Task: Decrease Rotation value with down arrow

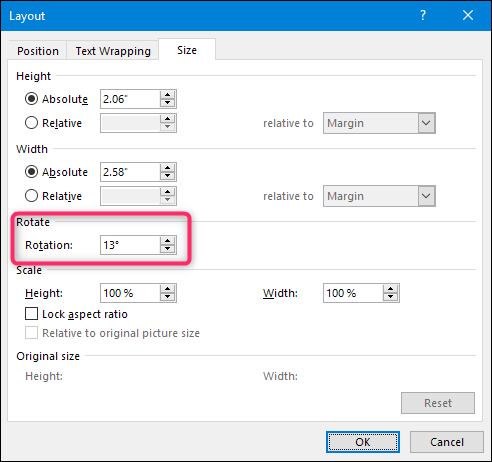Action: tap(167, 249)
